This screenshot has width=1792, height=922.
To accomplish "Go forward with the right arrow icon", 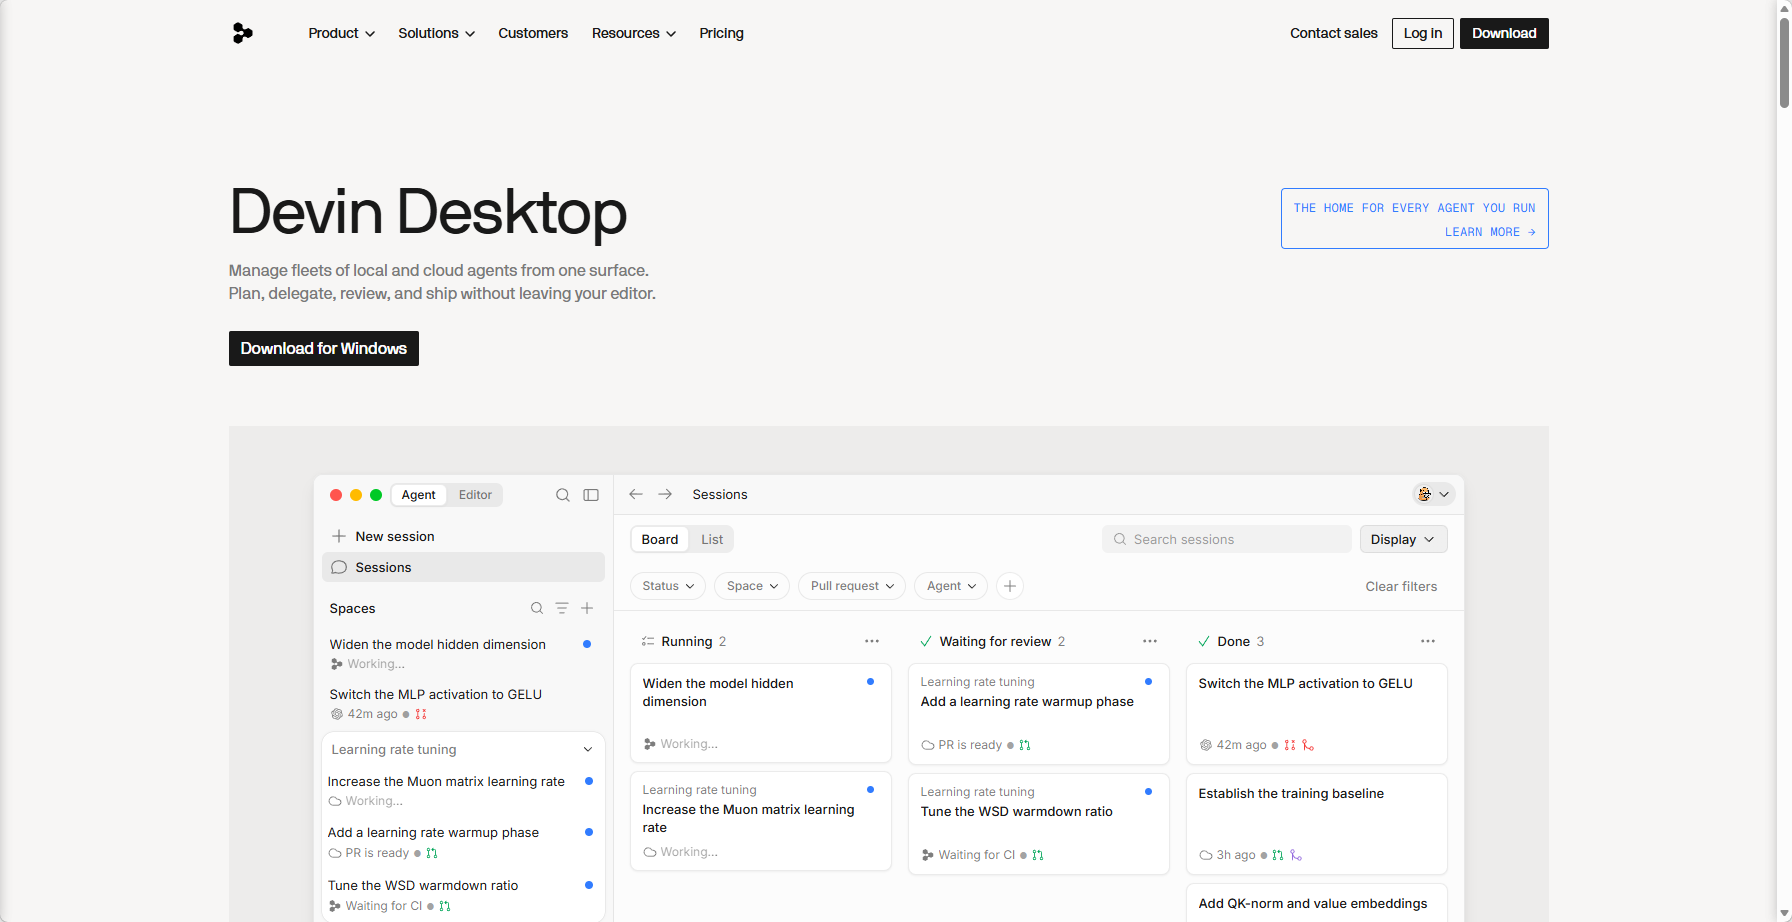I will tap(665, 494).
